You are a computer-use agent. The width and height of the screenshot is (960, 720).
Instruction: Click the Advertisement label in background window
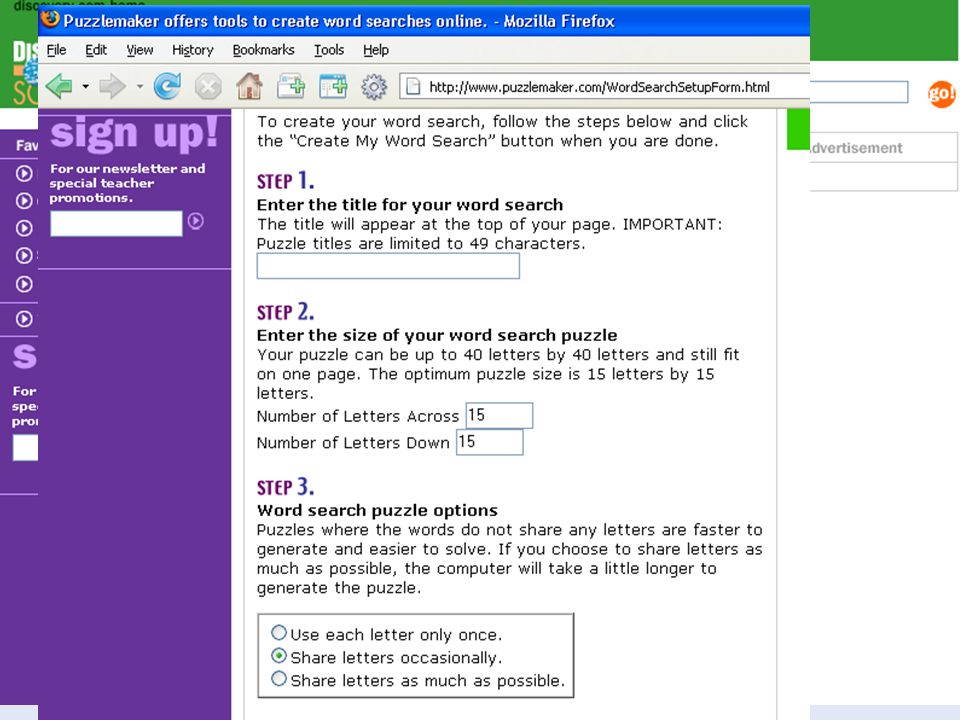point(856,148)
